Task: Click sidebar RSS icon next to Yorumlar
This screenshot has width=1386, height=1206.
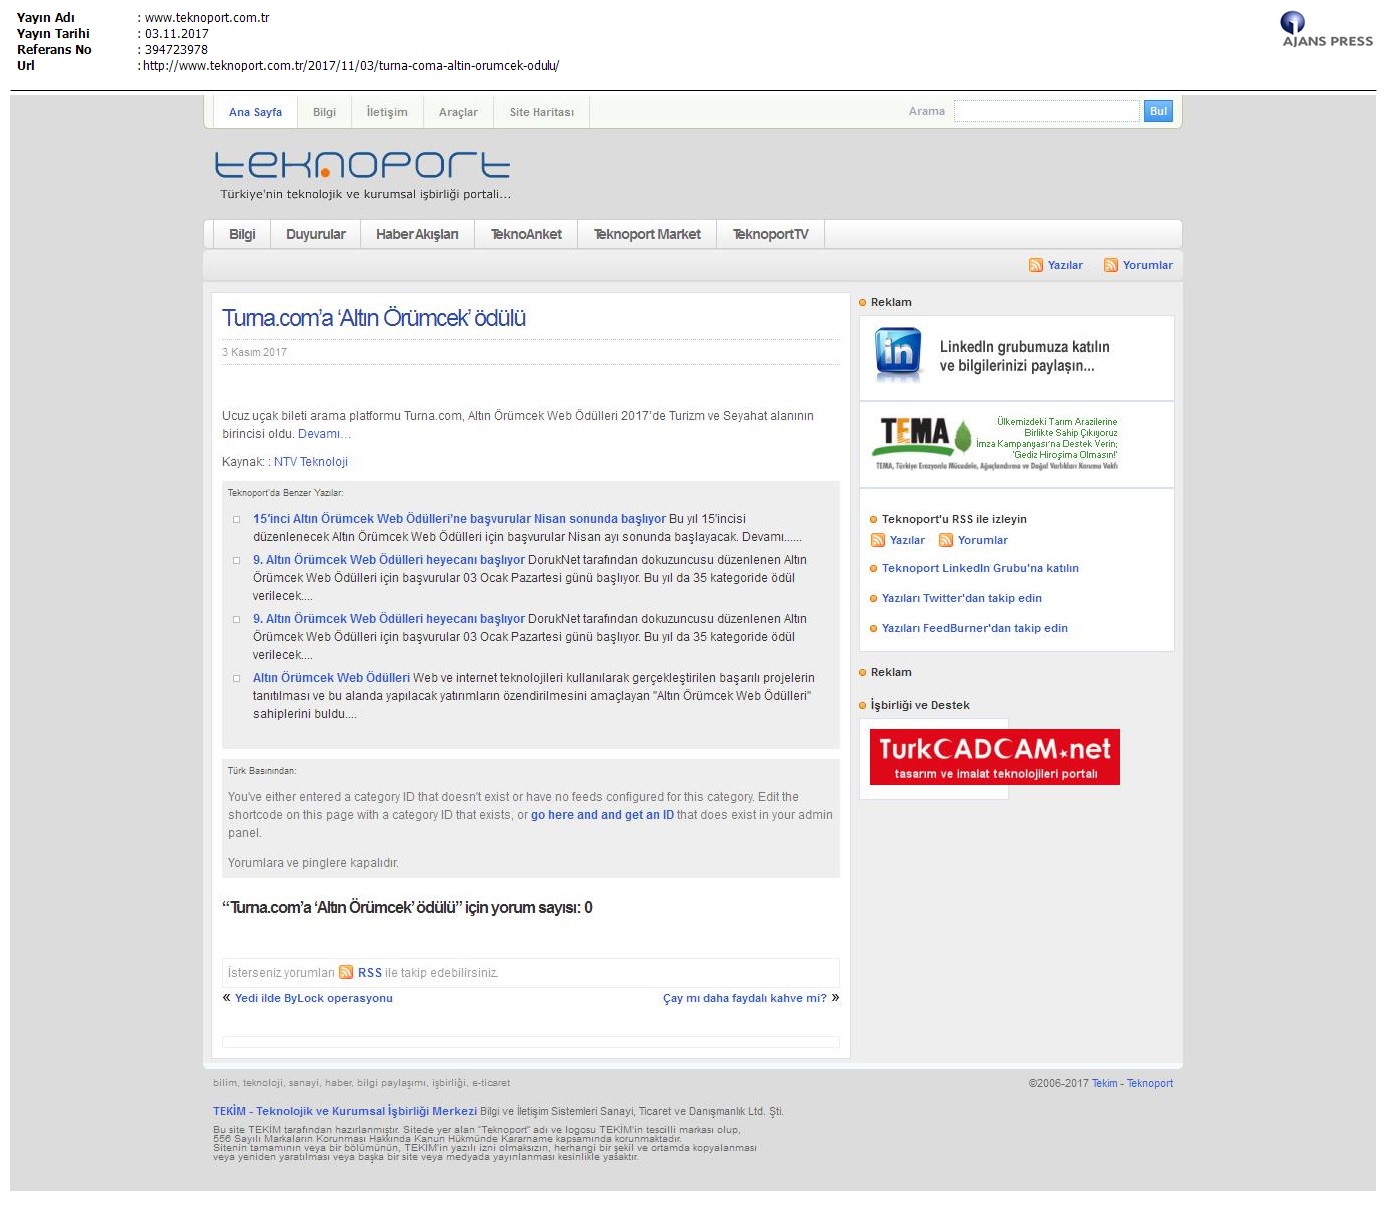Action: [945, 540]
